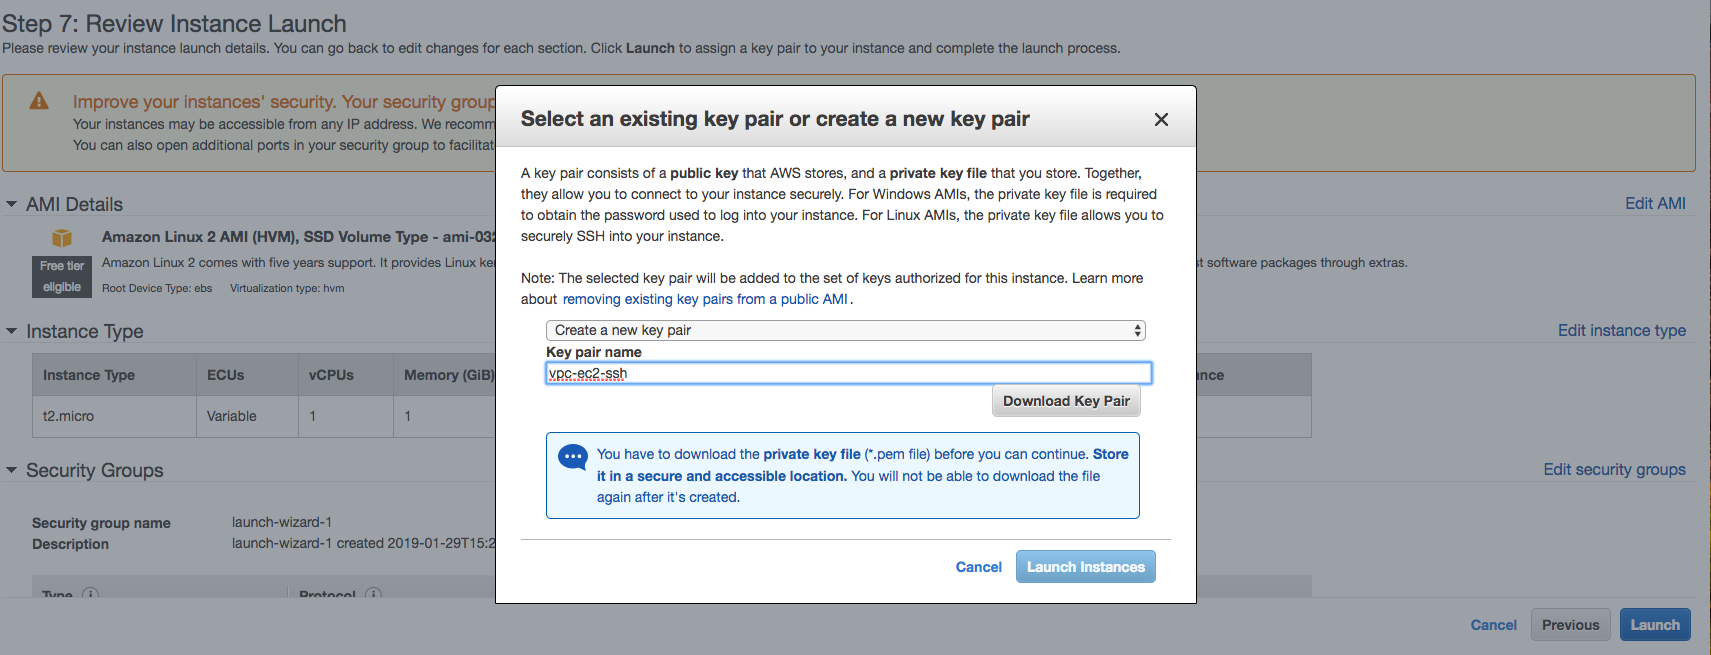The image size is (1711, 655).
Task: Click the security warning triangle icon
Action: point(39,101)
